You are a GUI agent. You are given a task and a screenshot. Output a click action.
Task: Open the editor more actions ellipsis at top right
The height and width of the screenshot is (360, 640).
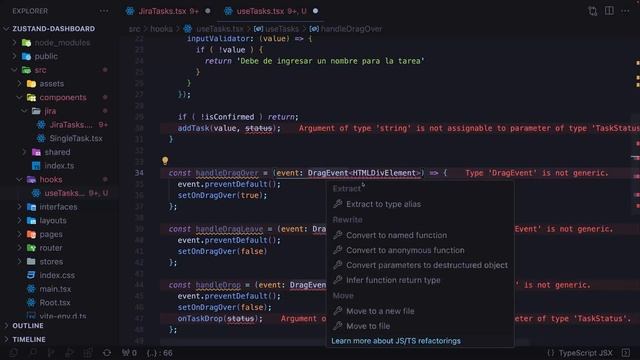click(x=625, y=11)
